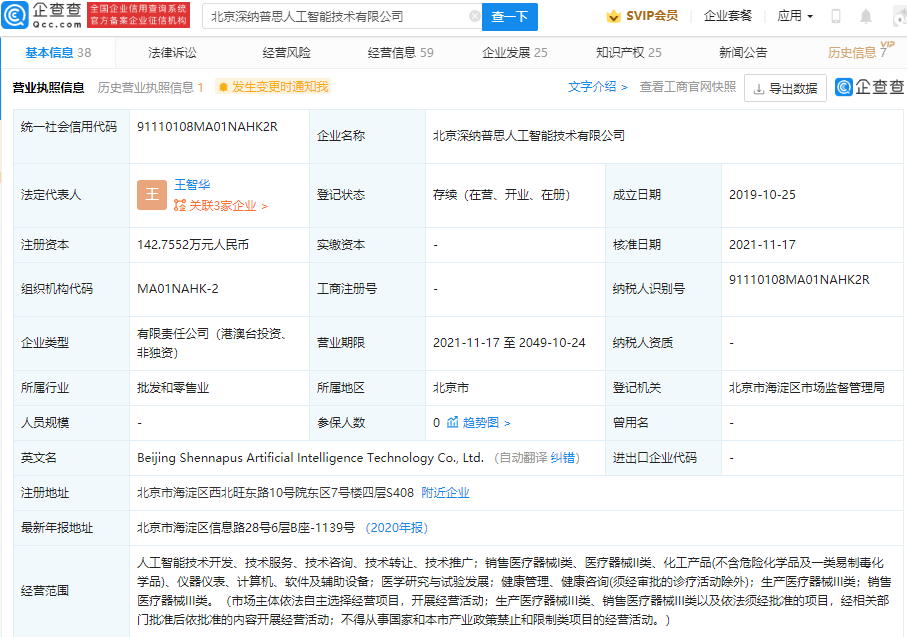Select the 历史营业执照信息 sub-tab

(x=150, y=87)
